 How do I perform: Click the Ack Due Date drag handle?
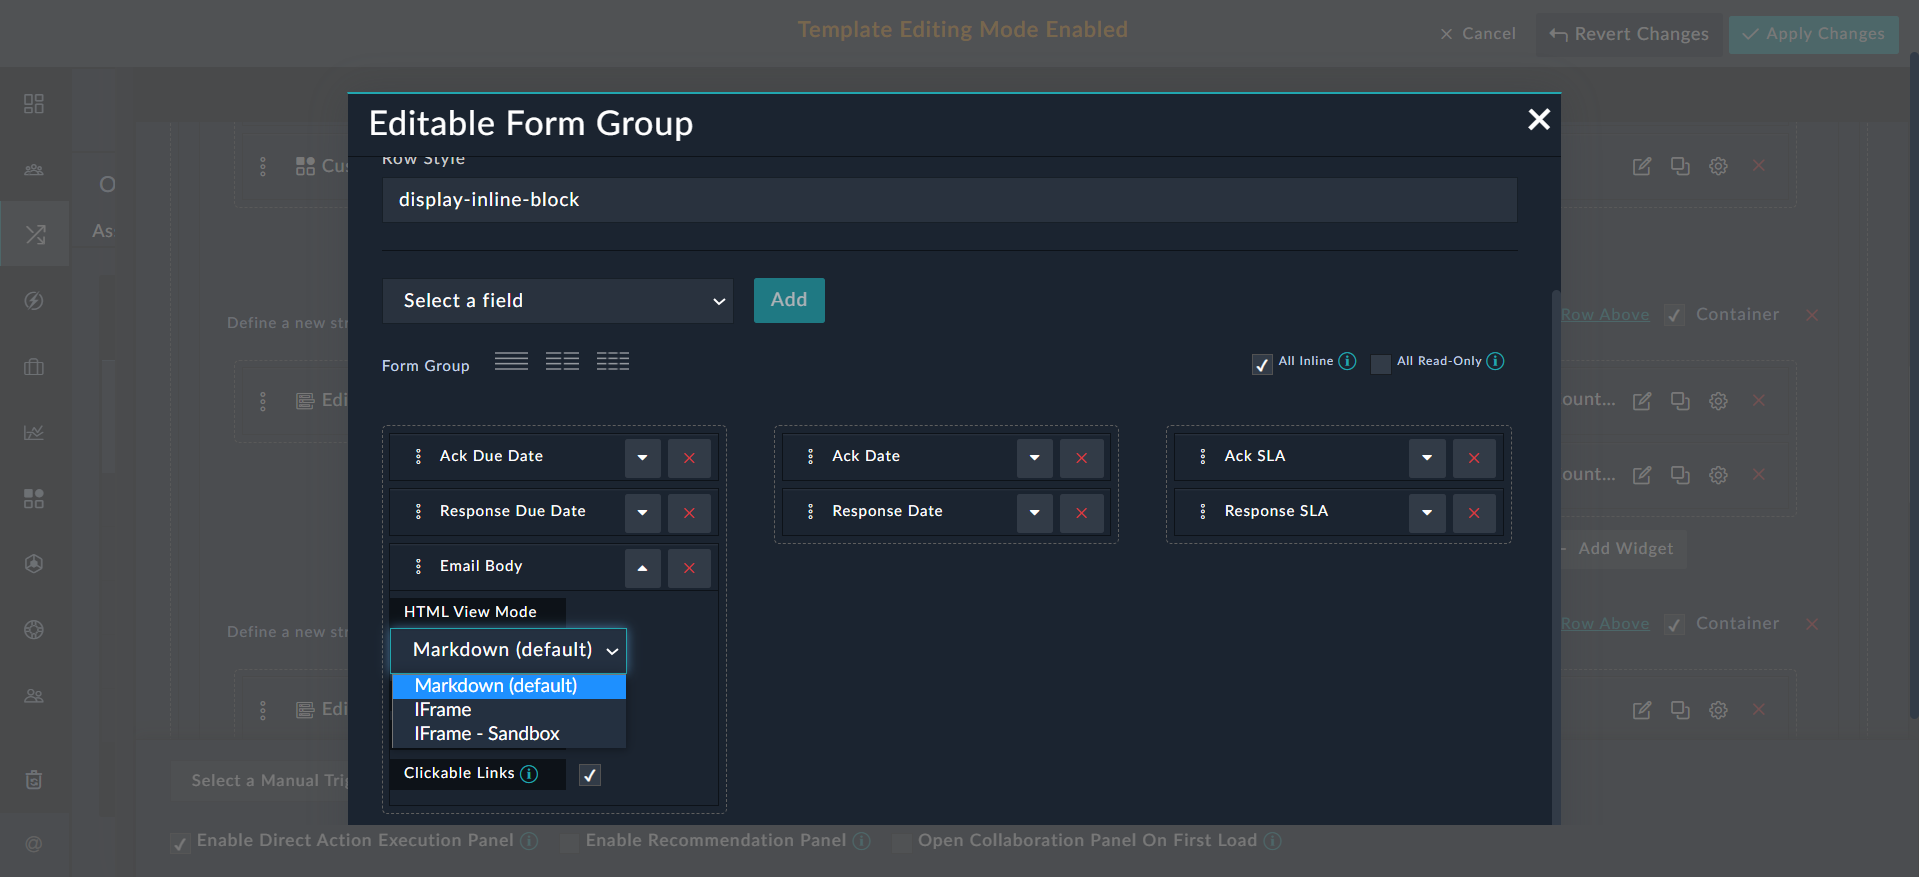coord(418,456)
